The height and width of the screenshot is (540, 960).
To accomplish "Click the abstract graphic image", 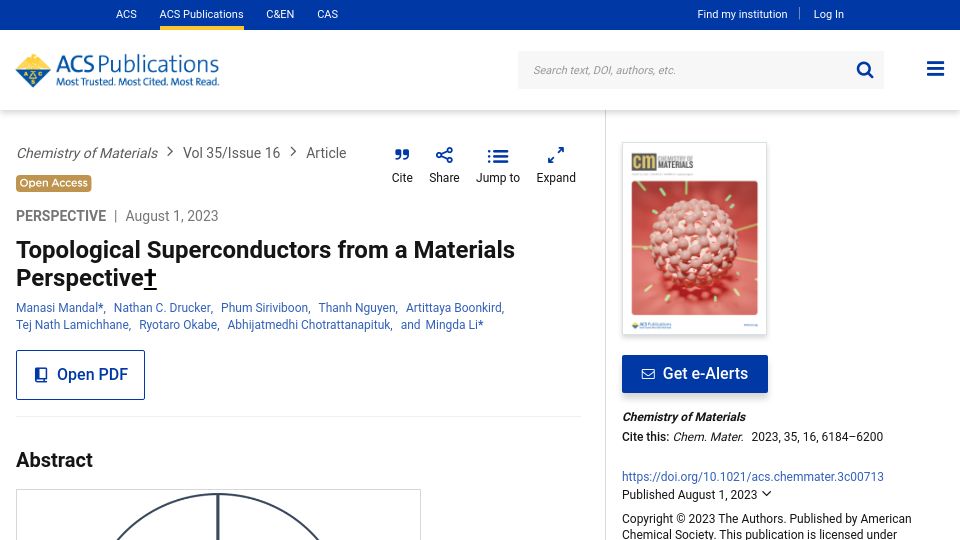I will pyautogui.click(x=218, y=514).
